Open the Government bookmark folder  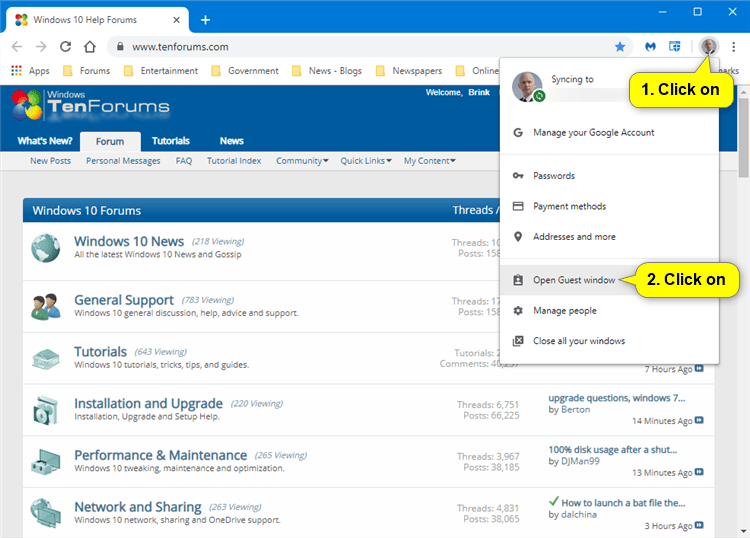tap(244, 71)
